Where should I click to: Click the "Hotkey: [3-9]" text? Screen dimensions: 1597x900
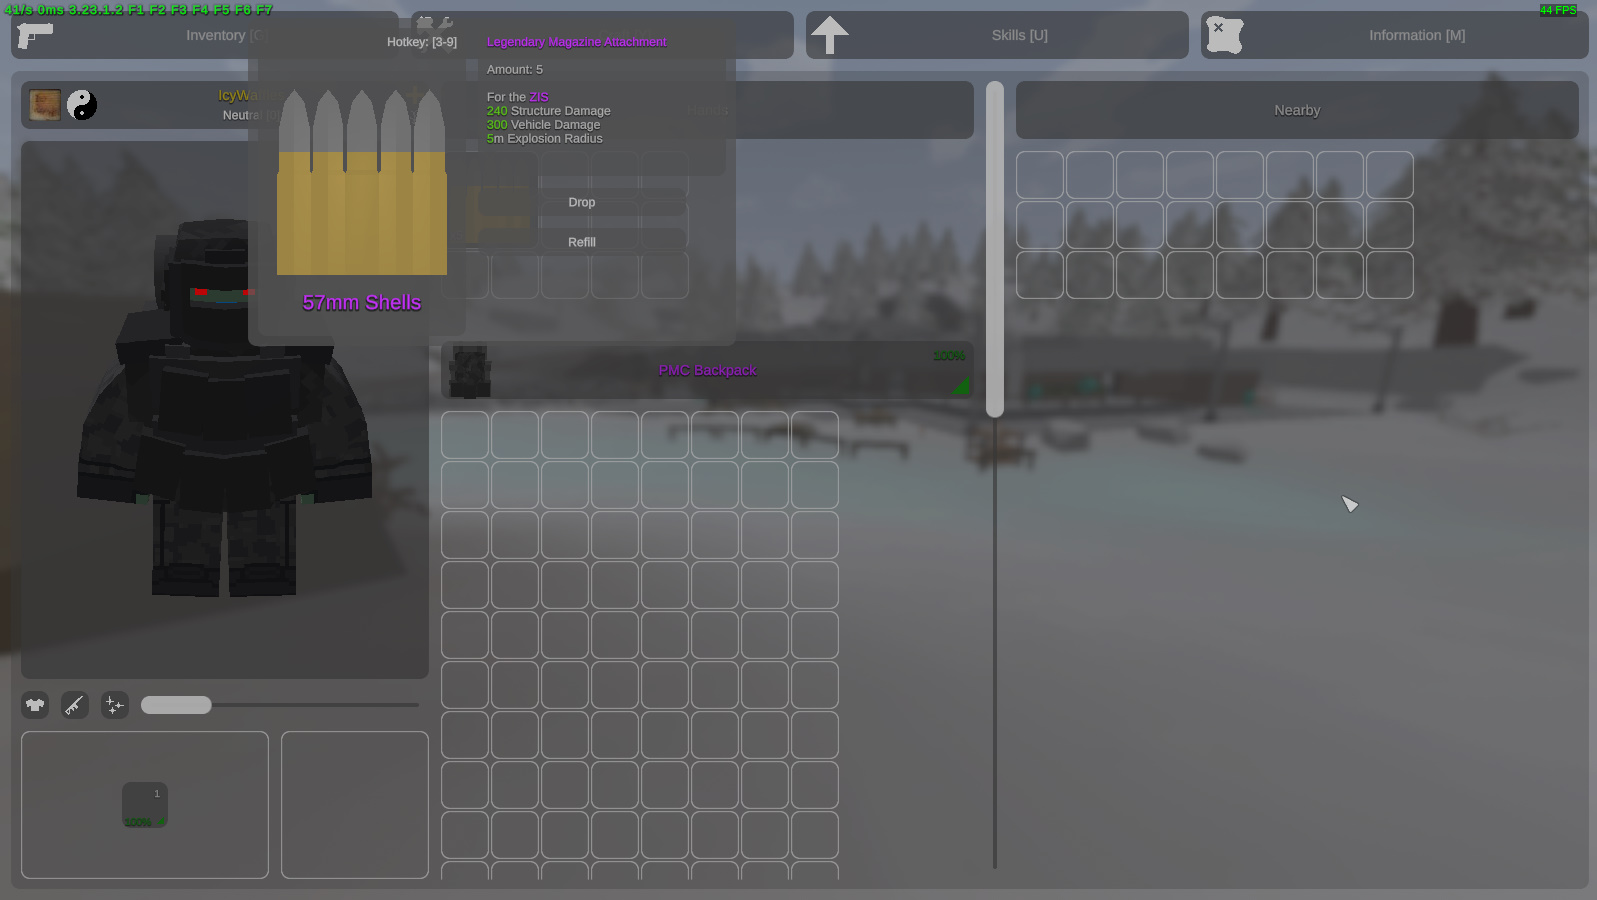(x=422, y=42)
